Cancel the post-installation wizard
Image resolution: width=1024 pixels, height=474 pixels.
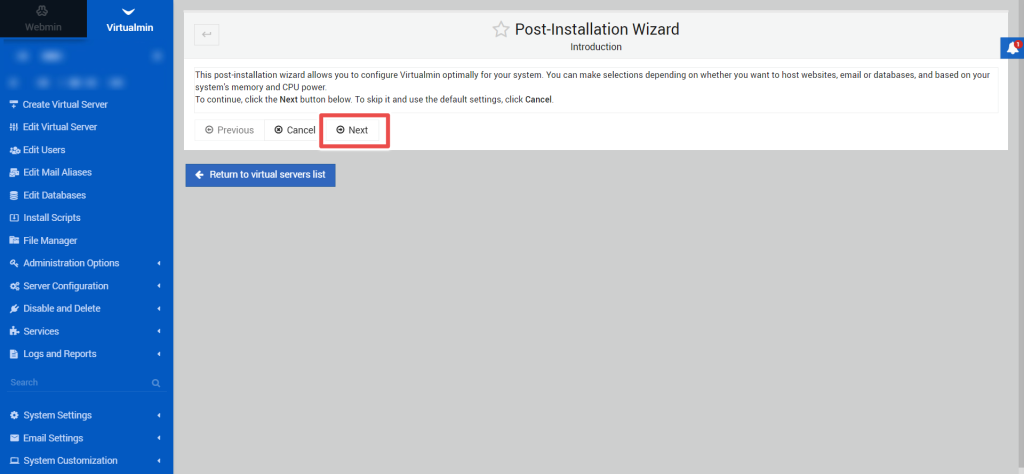294,130
